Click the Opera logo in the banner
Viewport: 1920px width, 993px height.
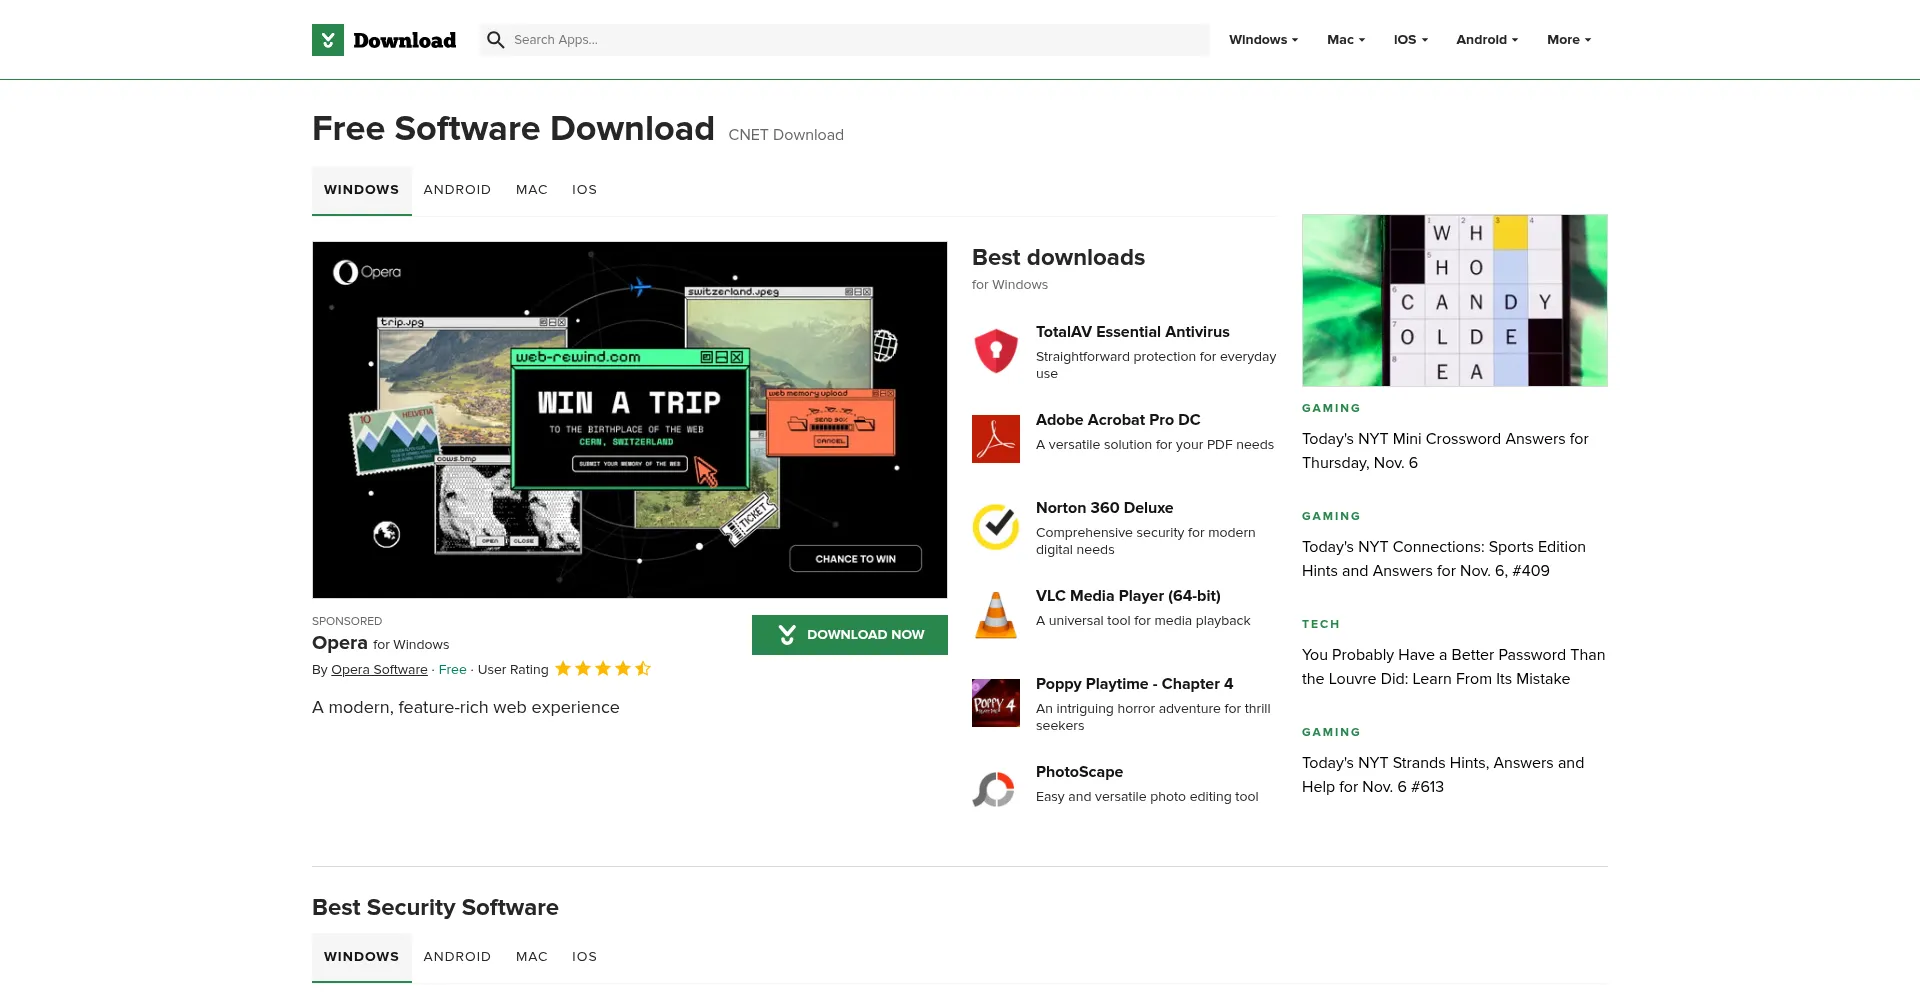[367, 272]
